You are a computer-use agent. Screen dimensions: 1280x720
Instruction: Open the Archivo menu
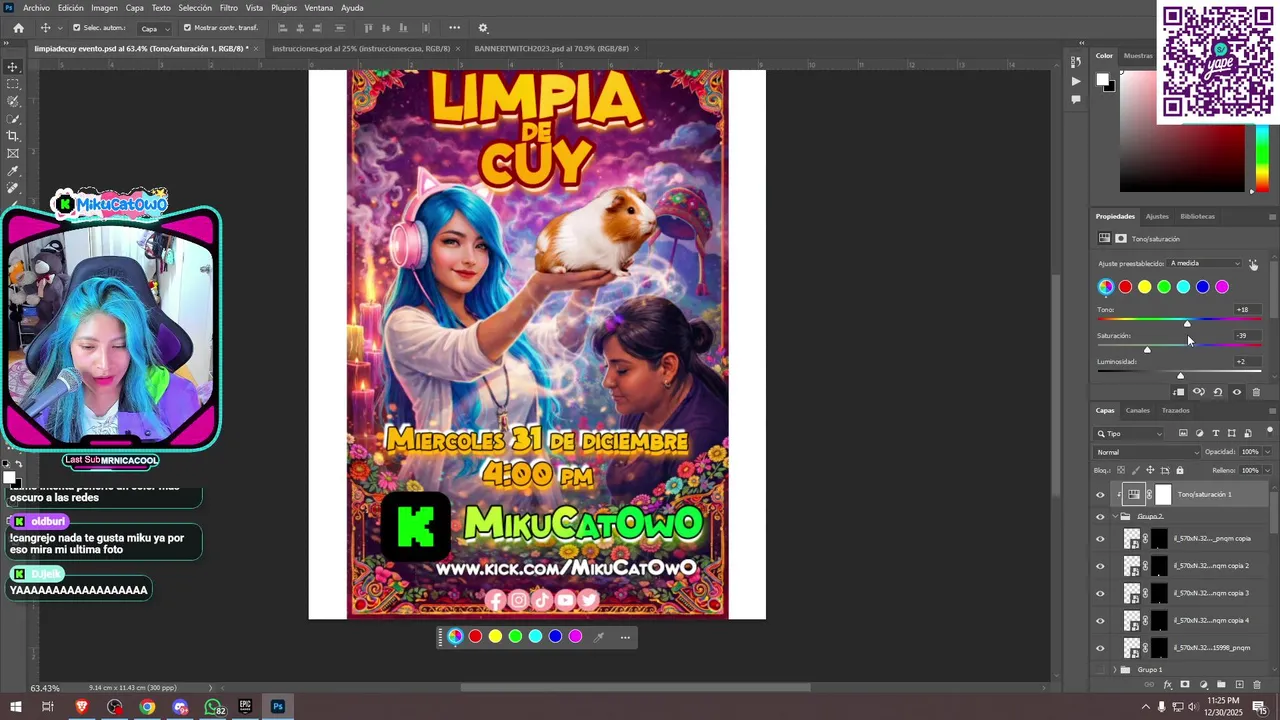[36, 8]
